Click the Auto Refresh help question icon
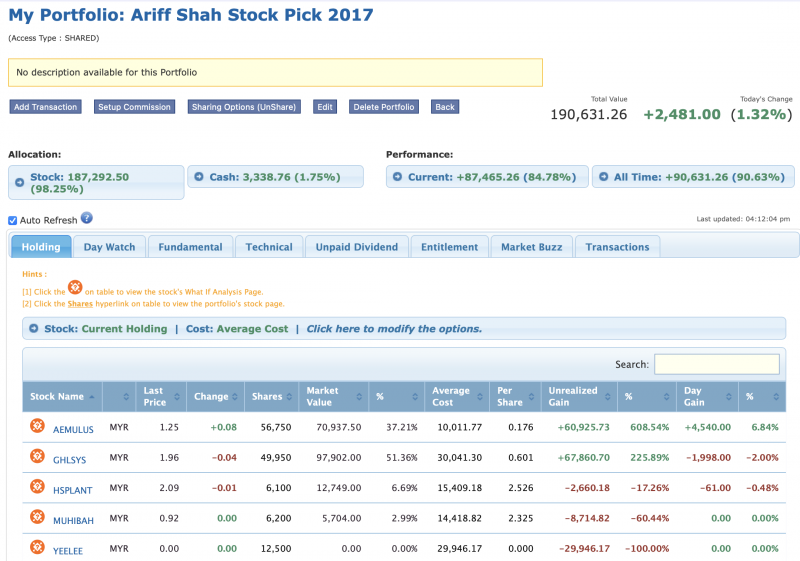Image resolution: width=800 pixels, height=561 pixels. coord(87,218)
